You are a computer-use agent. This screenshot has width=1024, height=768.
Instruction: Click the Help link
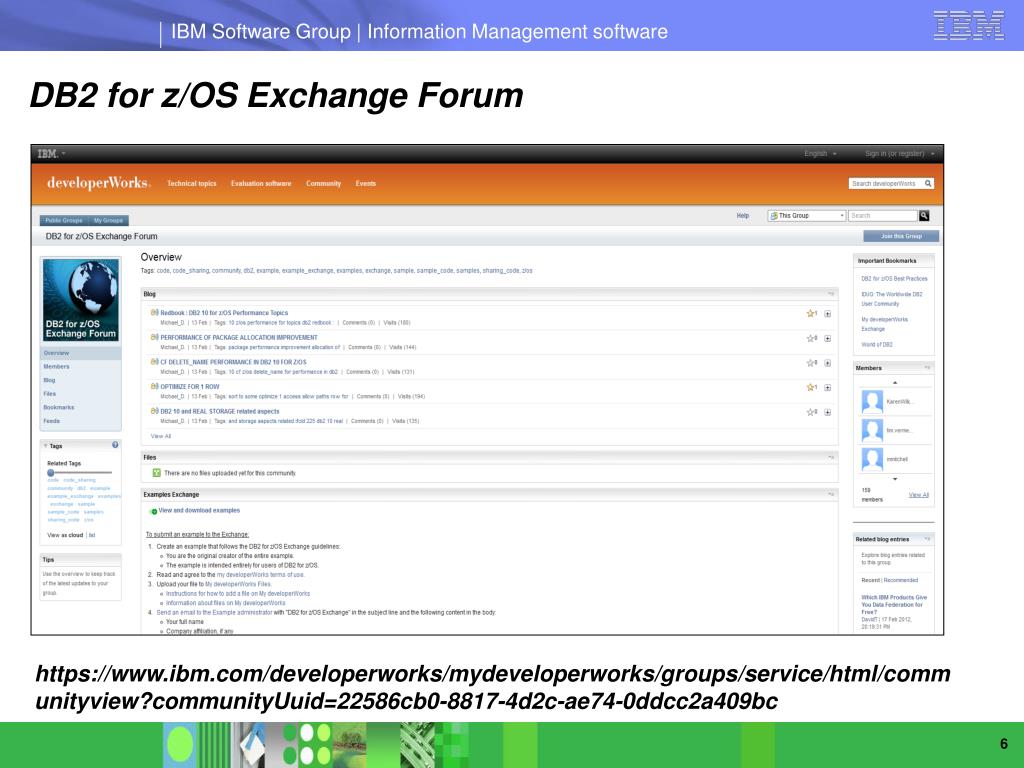743,216
